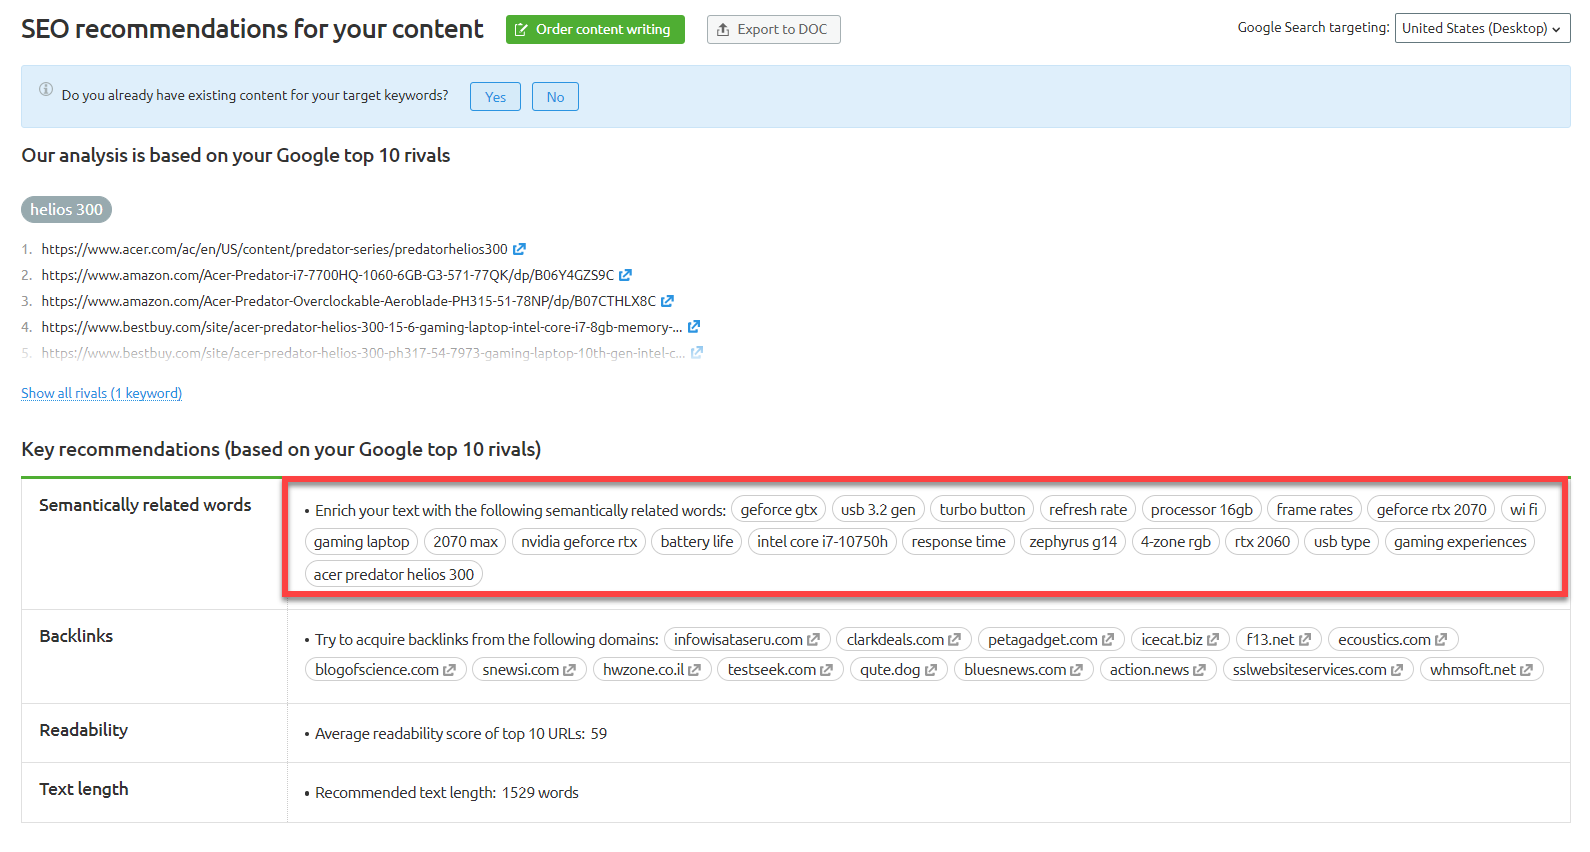Open the bestbuy.com 8gb-memory rival URL
Viewport: 1590px width, 852px height.
362,327
